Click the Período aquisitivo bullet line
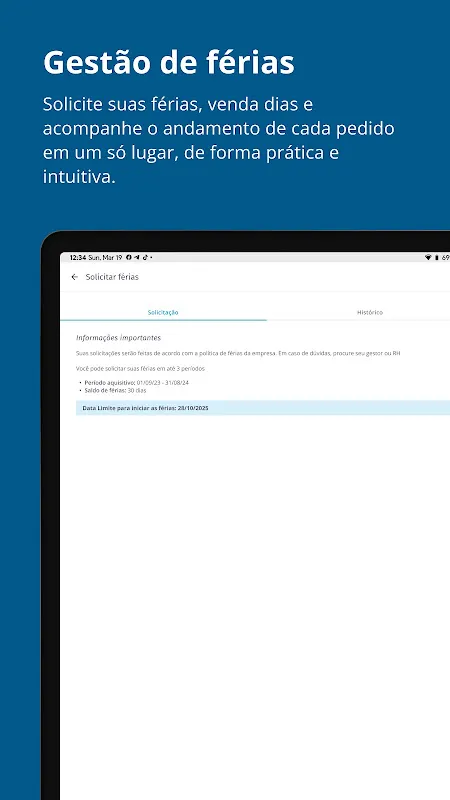Image resolution: width=450 pixels, height=800 pixels. tap(133, 382)
